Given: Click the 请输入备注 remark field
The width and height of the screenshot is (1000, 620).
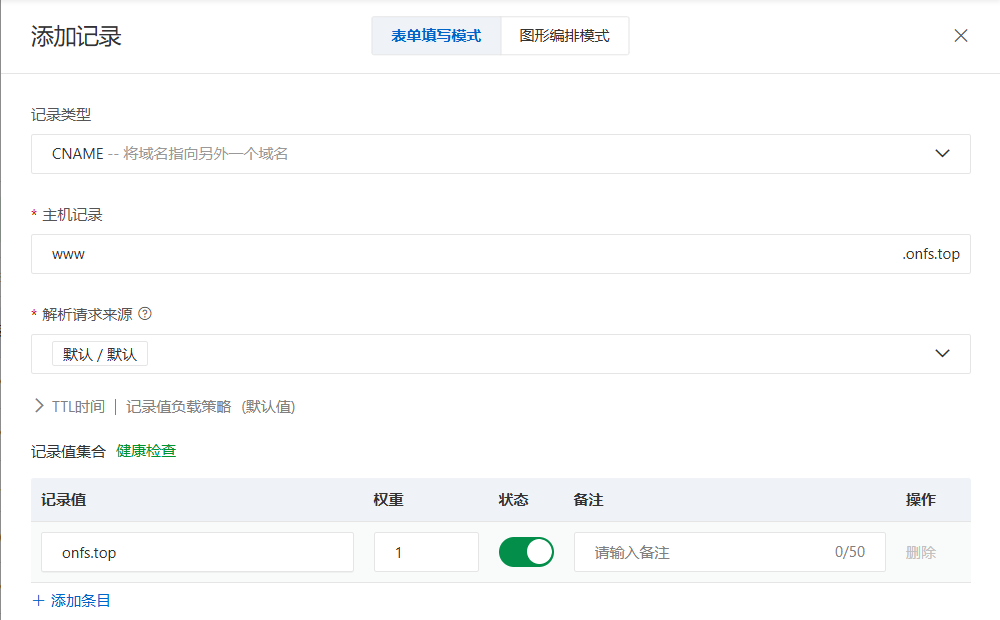Looking at the screenshot, I should pos(710,552).
